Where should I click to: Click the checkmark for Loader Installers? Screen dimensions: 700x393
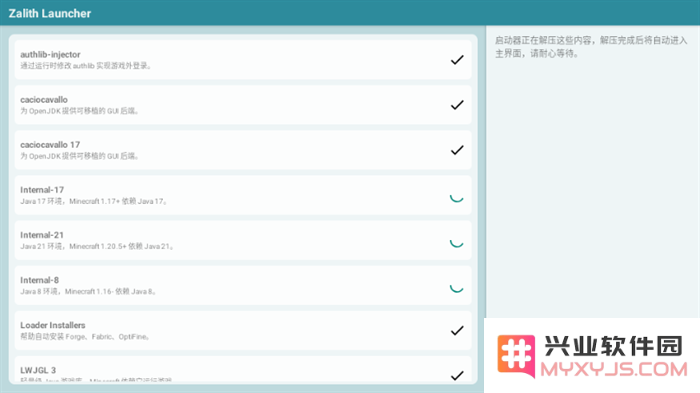click(x=457, y=330)
